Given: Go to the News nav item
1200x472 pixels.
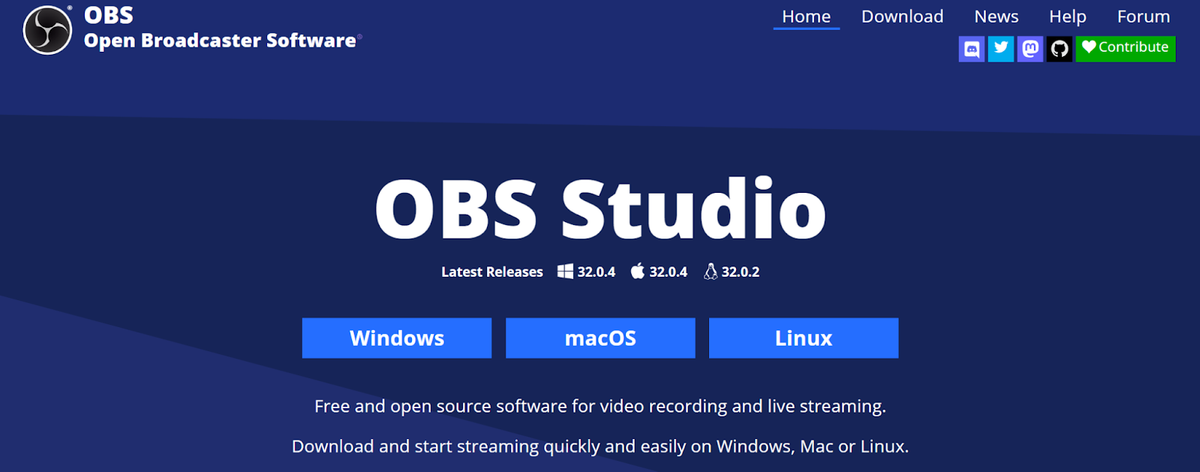Looking at the screenshot, I should tap(996, 16).
